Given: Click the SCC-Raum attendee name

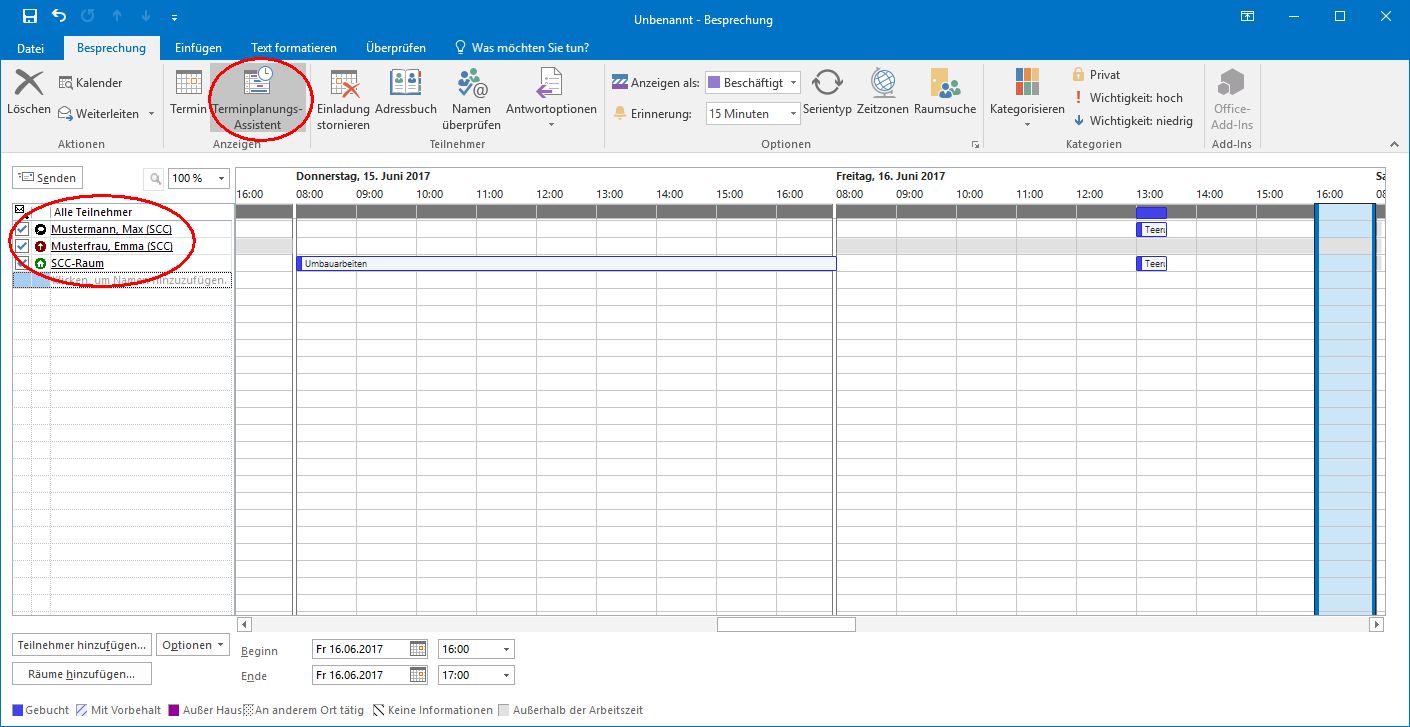Looking at the screenshot, I should 77,263.
